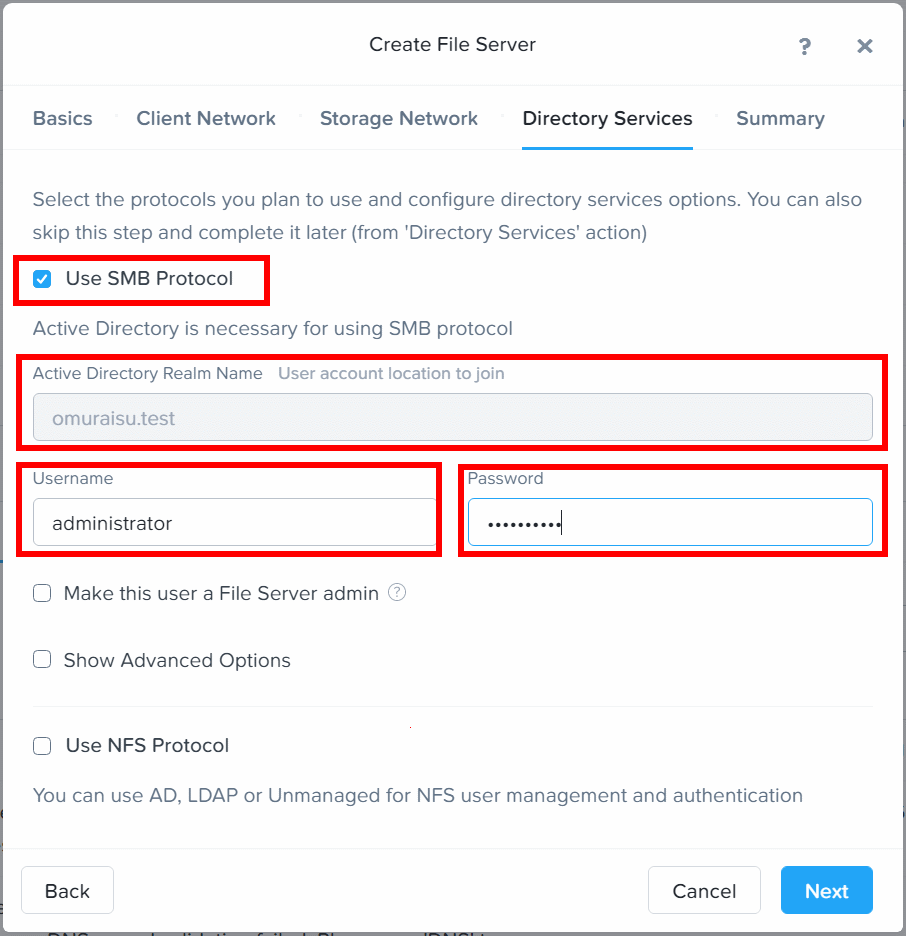Close the Create File Server dialog
The image size is (906, 936).
pyautogui.click(x=865, y=46)
